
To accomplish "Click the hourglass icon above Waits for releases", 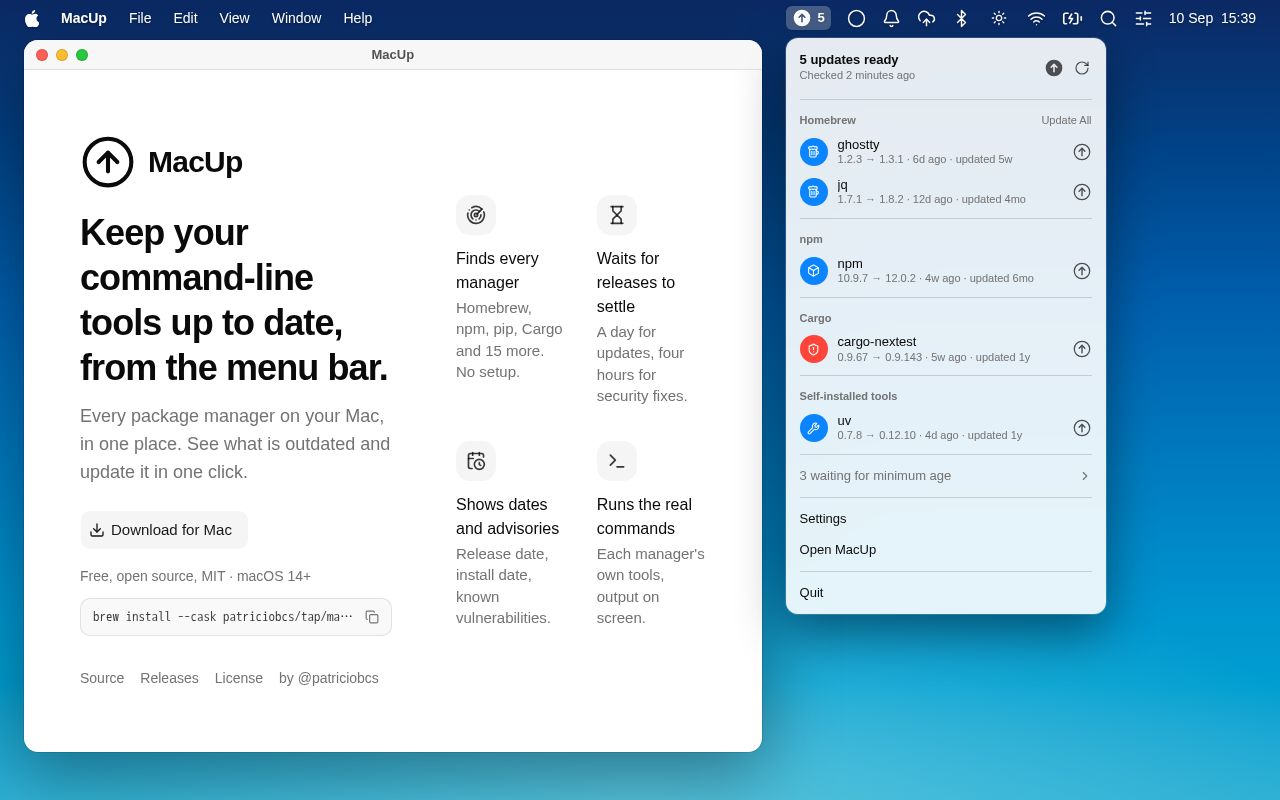I will tap(617, 215).
